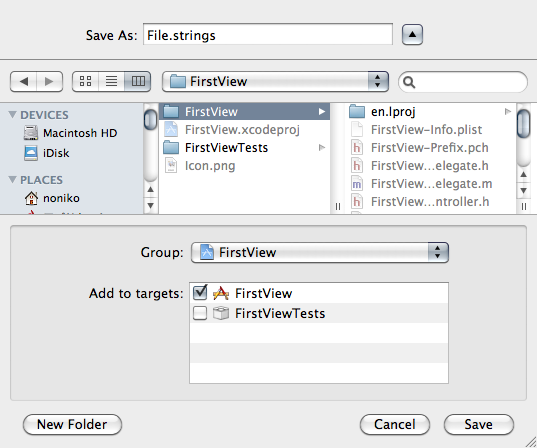
Task: Uncheck the FirstView target checkbox
Action: point(200,293)
